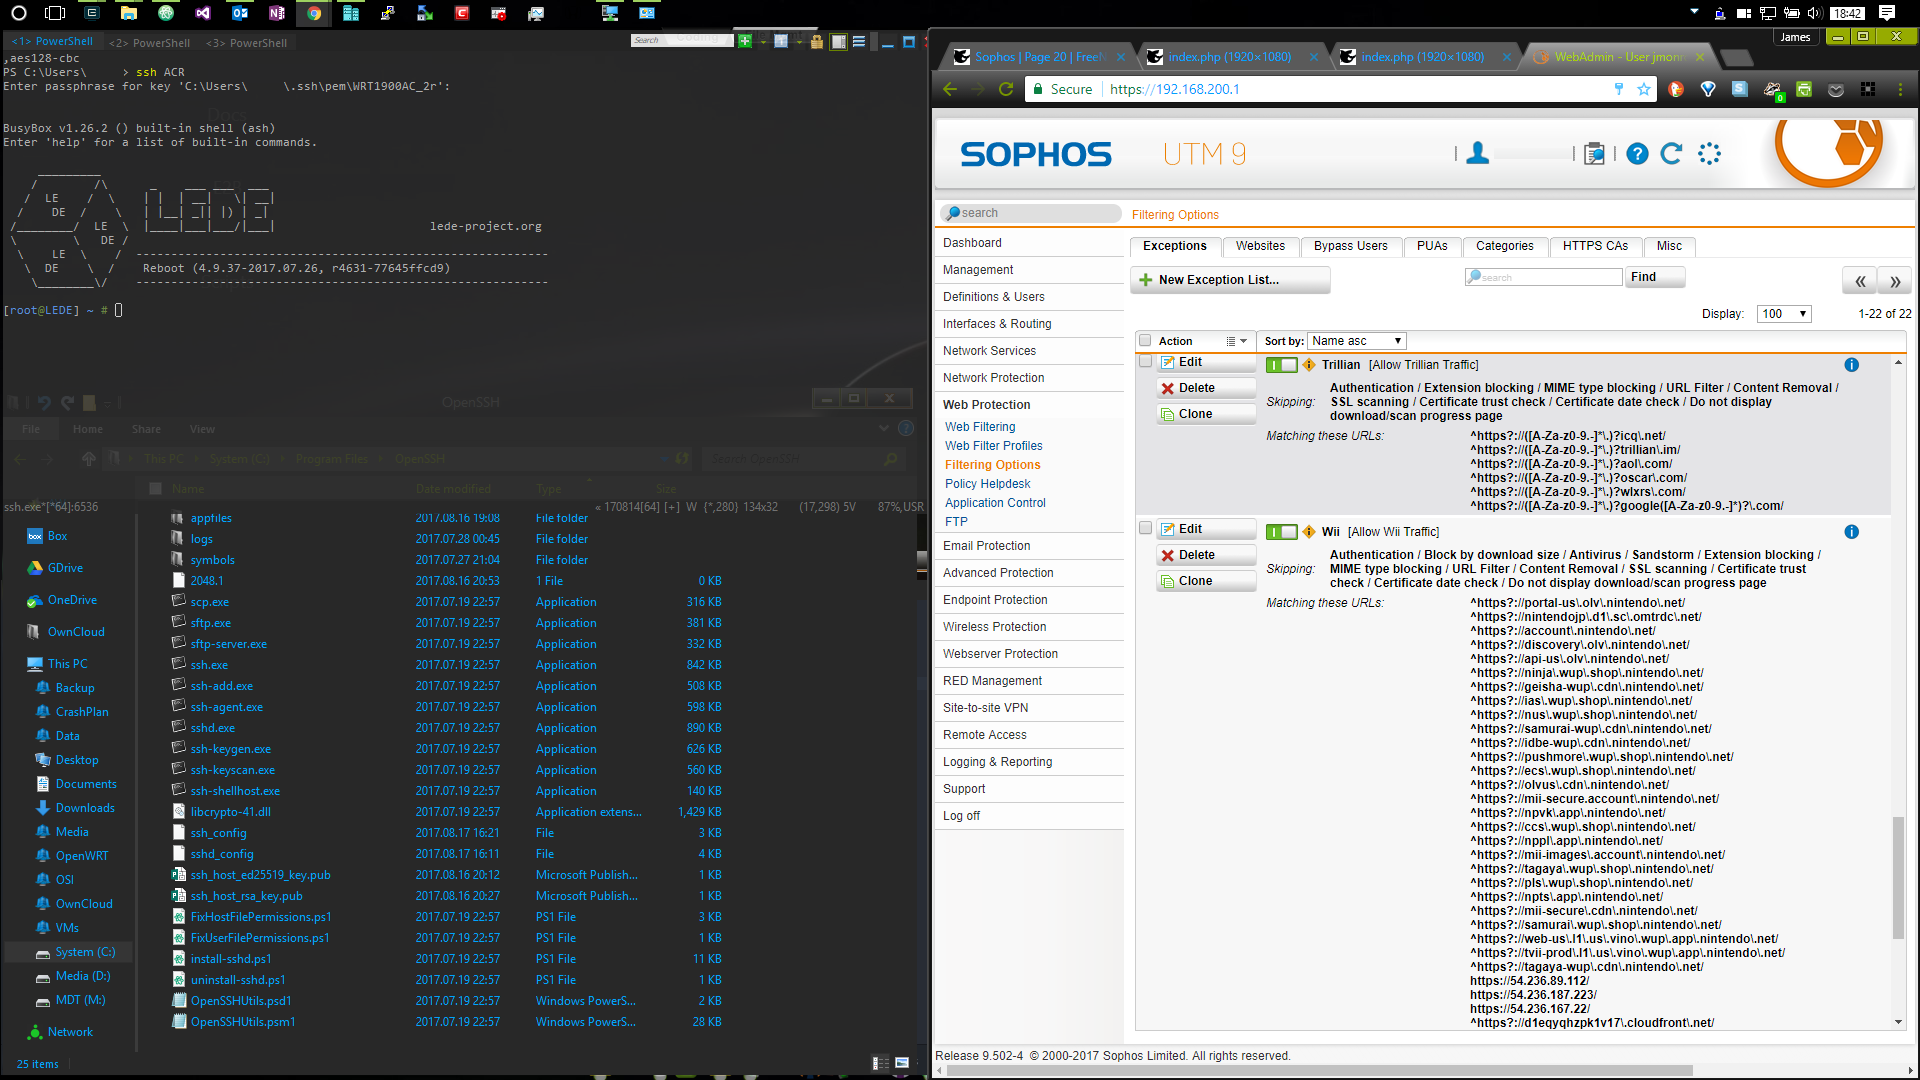Toggle the Wii exception on/off switch
Screen dimensions: 1920x1080
pyautogui.click(x=1281, y=532)
